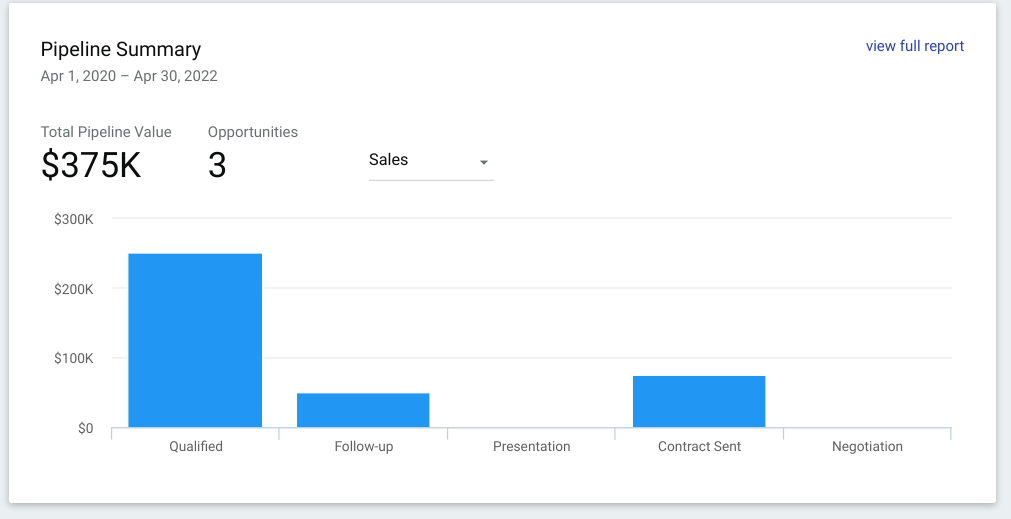Click the Follow-up axis label
The width and height of the screenshot is (1011, 519).
(x=364, y=446)
